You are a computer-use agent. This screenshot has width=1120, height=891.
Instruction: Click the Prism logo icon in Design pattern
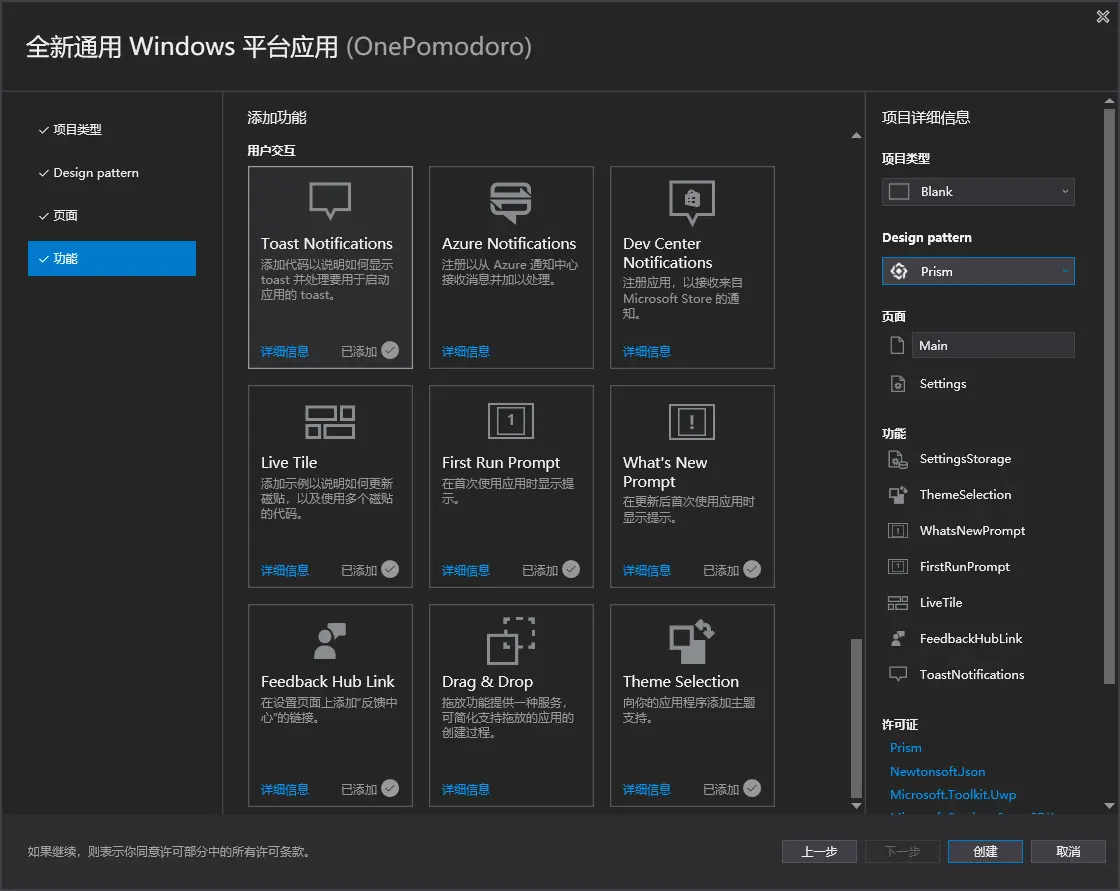click(899, 272)
